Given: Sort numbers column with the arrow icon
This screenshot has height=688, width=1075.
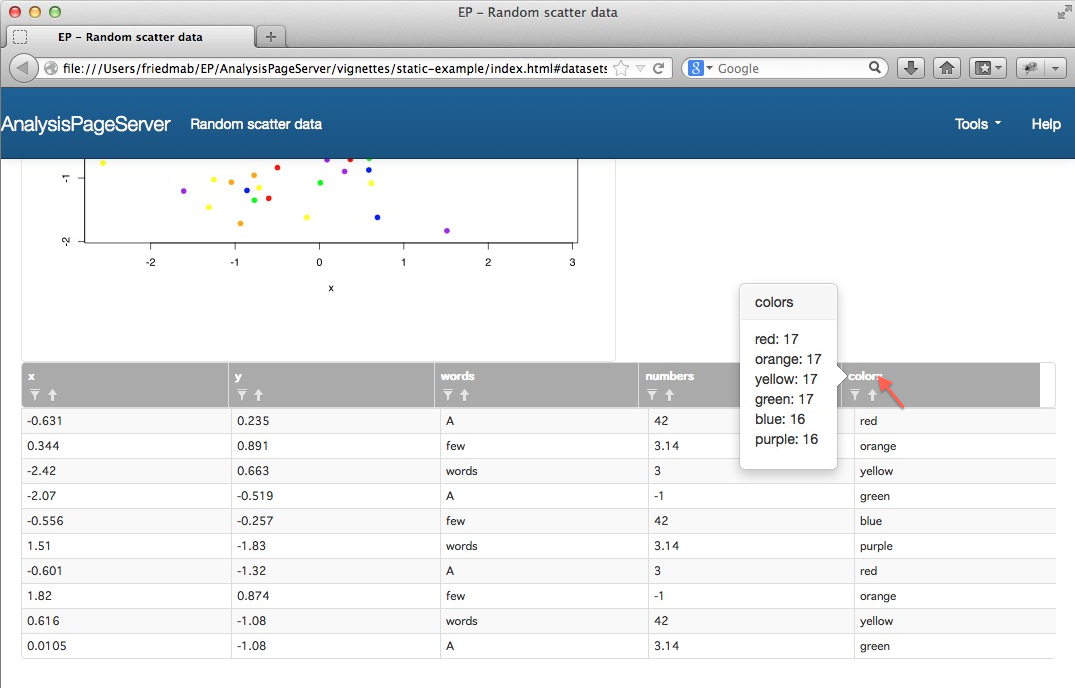Looking at the screenshot, I should click(x=669, y=395).
